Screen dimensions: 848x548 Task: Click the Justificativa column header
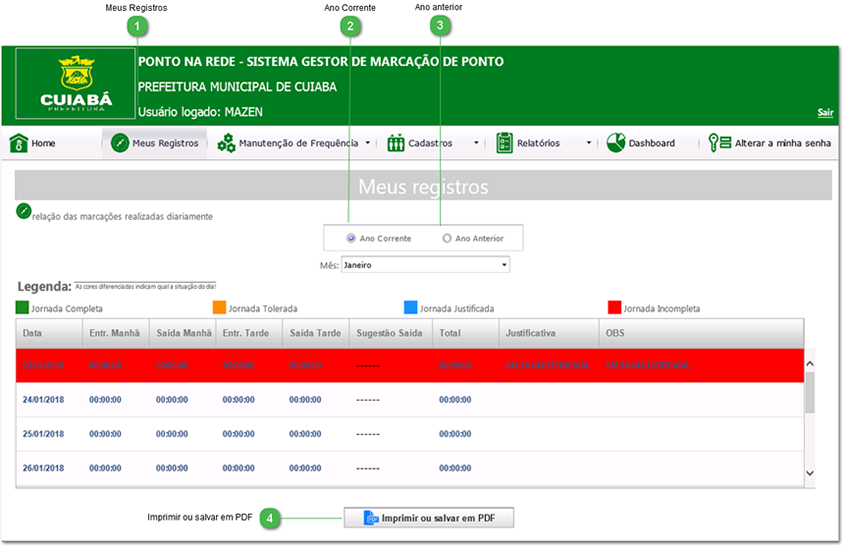point(548,333)
